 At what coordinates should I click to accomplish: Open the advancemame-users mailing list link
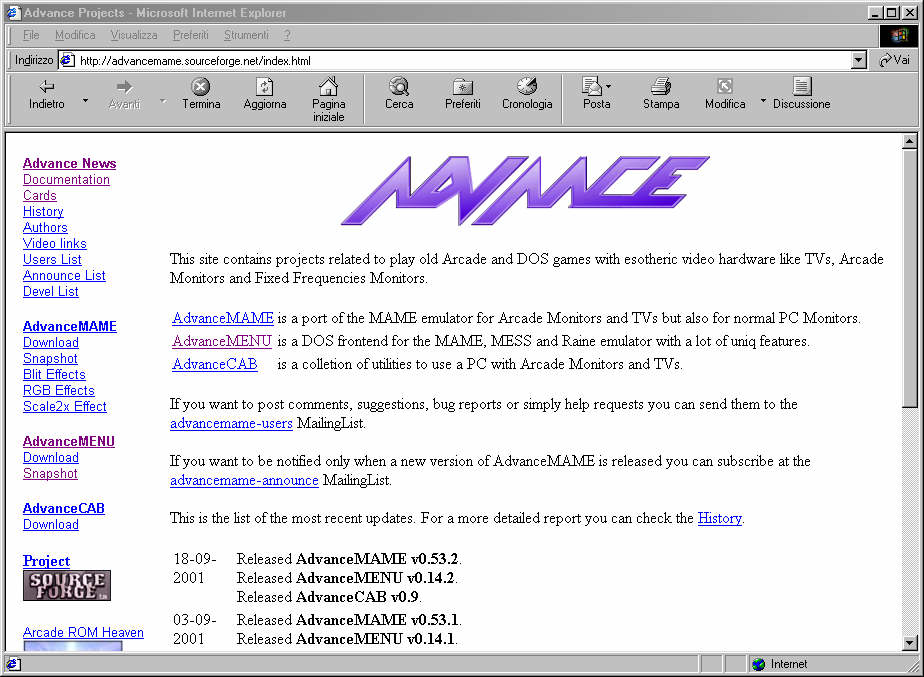click(x=231, y=423)
